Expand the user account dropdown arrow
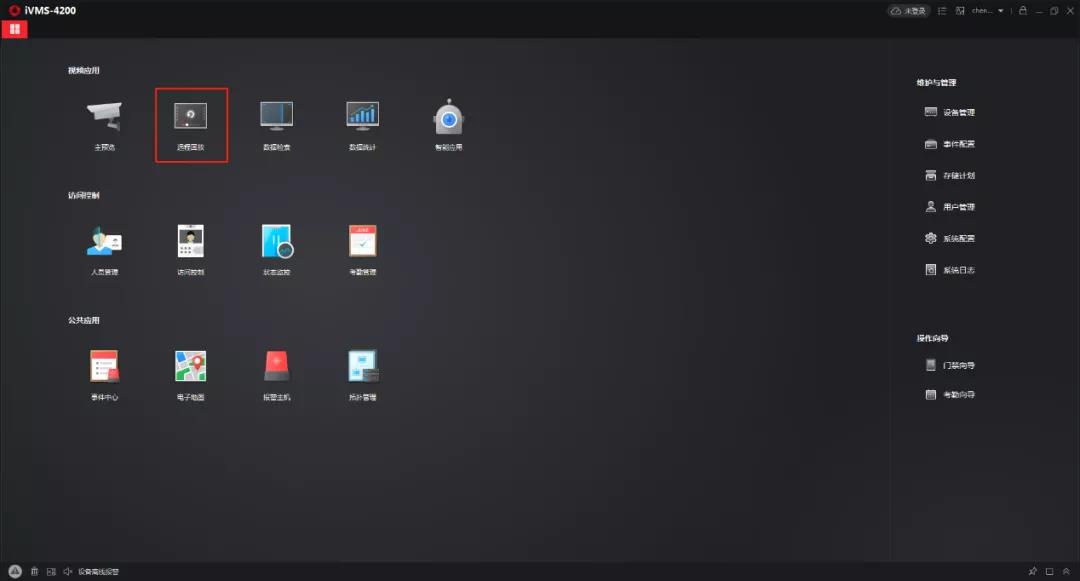Viewport: 1080px width, 581px height. click(1000, 11)
